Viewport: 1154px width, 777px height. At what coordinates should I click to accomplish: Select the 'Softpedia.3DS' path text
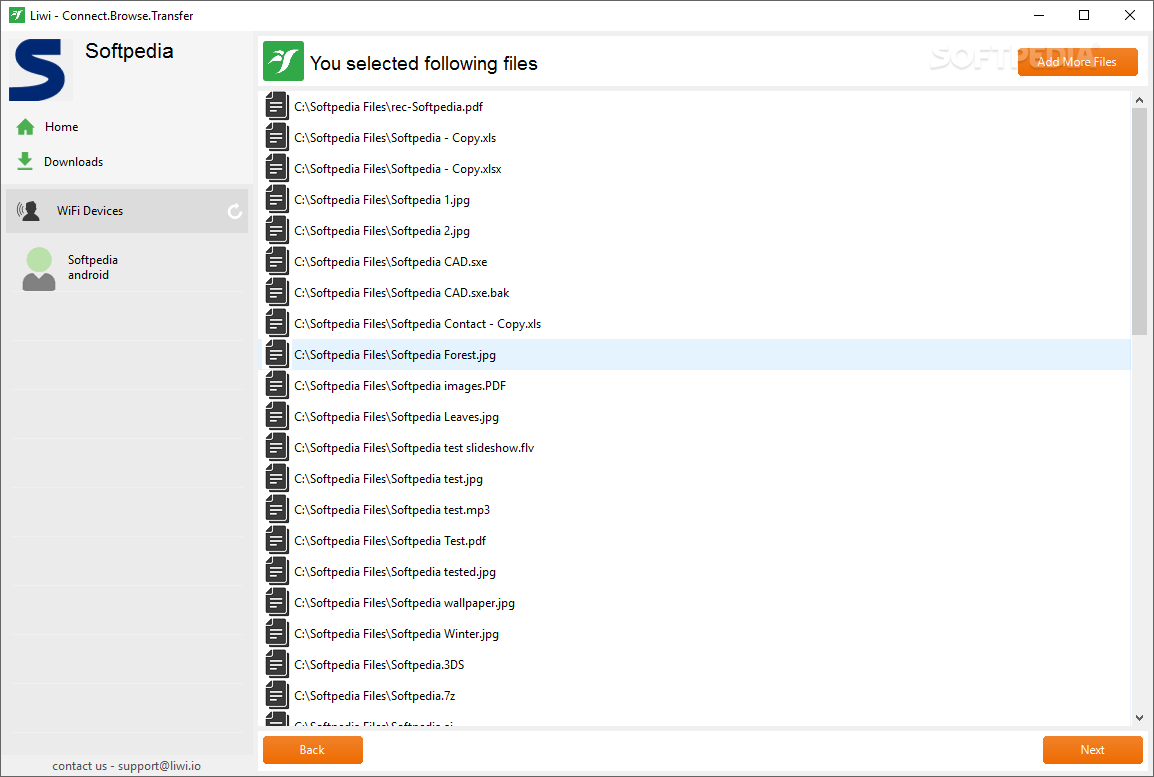coord(379,664)
